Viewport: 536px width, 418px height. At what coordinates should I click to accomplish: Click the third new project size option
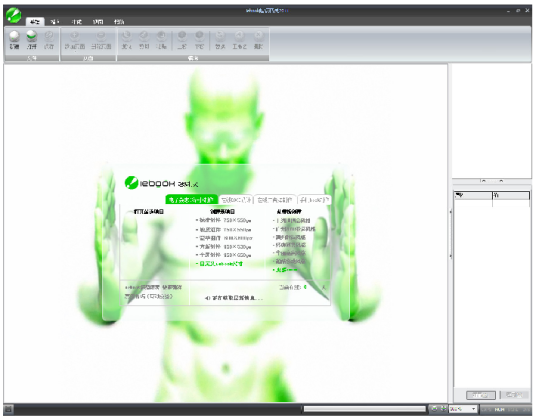click(x=224, y=238)
